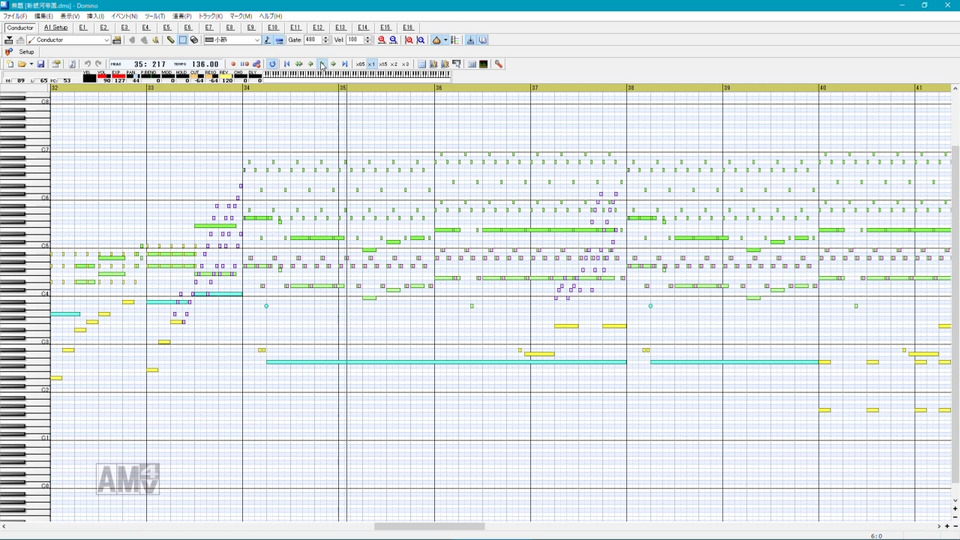Image resolution: width=960 pixels, height=540 pixels.
Task: Switch to the A1 Setup tab
Action: 56,28
